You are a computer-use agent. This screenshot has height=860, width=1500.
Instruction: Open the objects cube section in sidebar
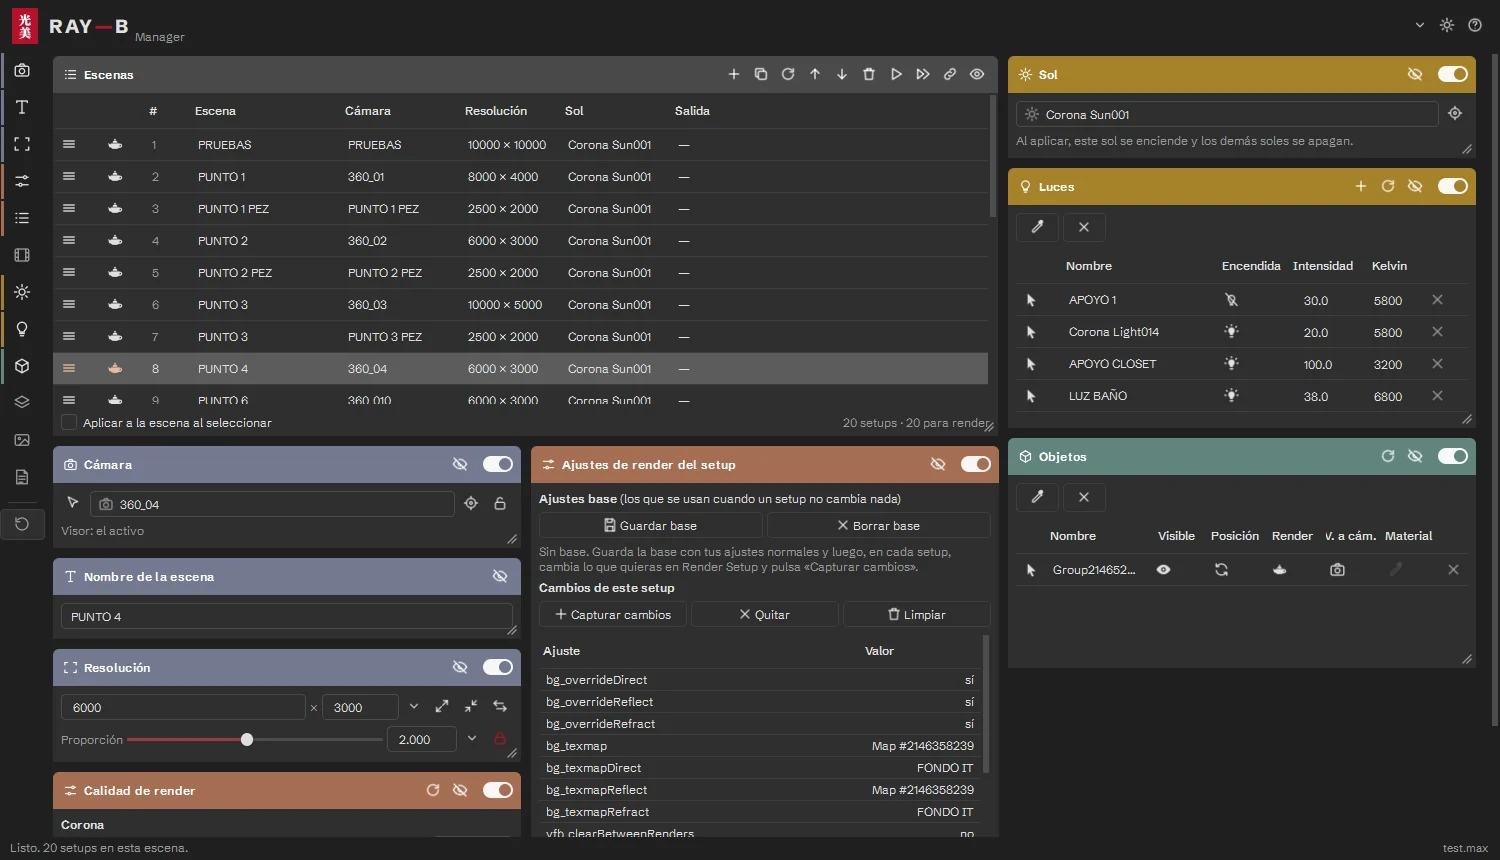tap(22, 366)
